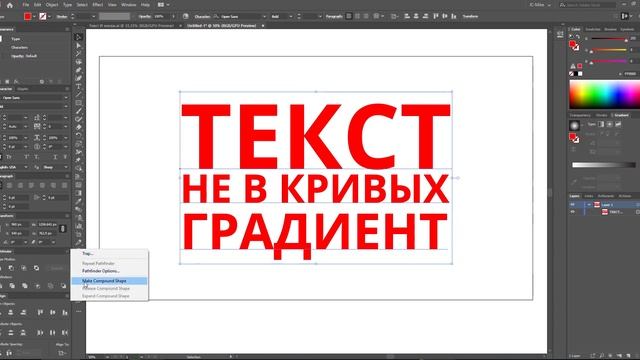This screenshot has width=640, height=360.
Task: Click the radial gradient type icon
Action: [x=609, y=124]
